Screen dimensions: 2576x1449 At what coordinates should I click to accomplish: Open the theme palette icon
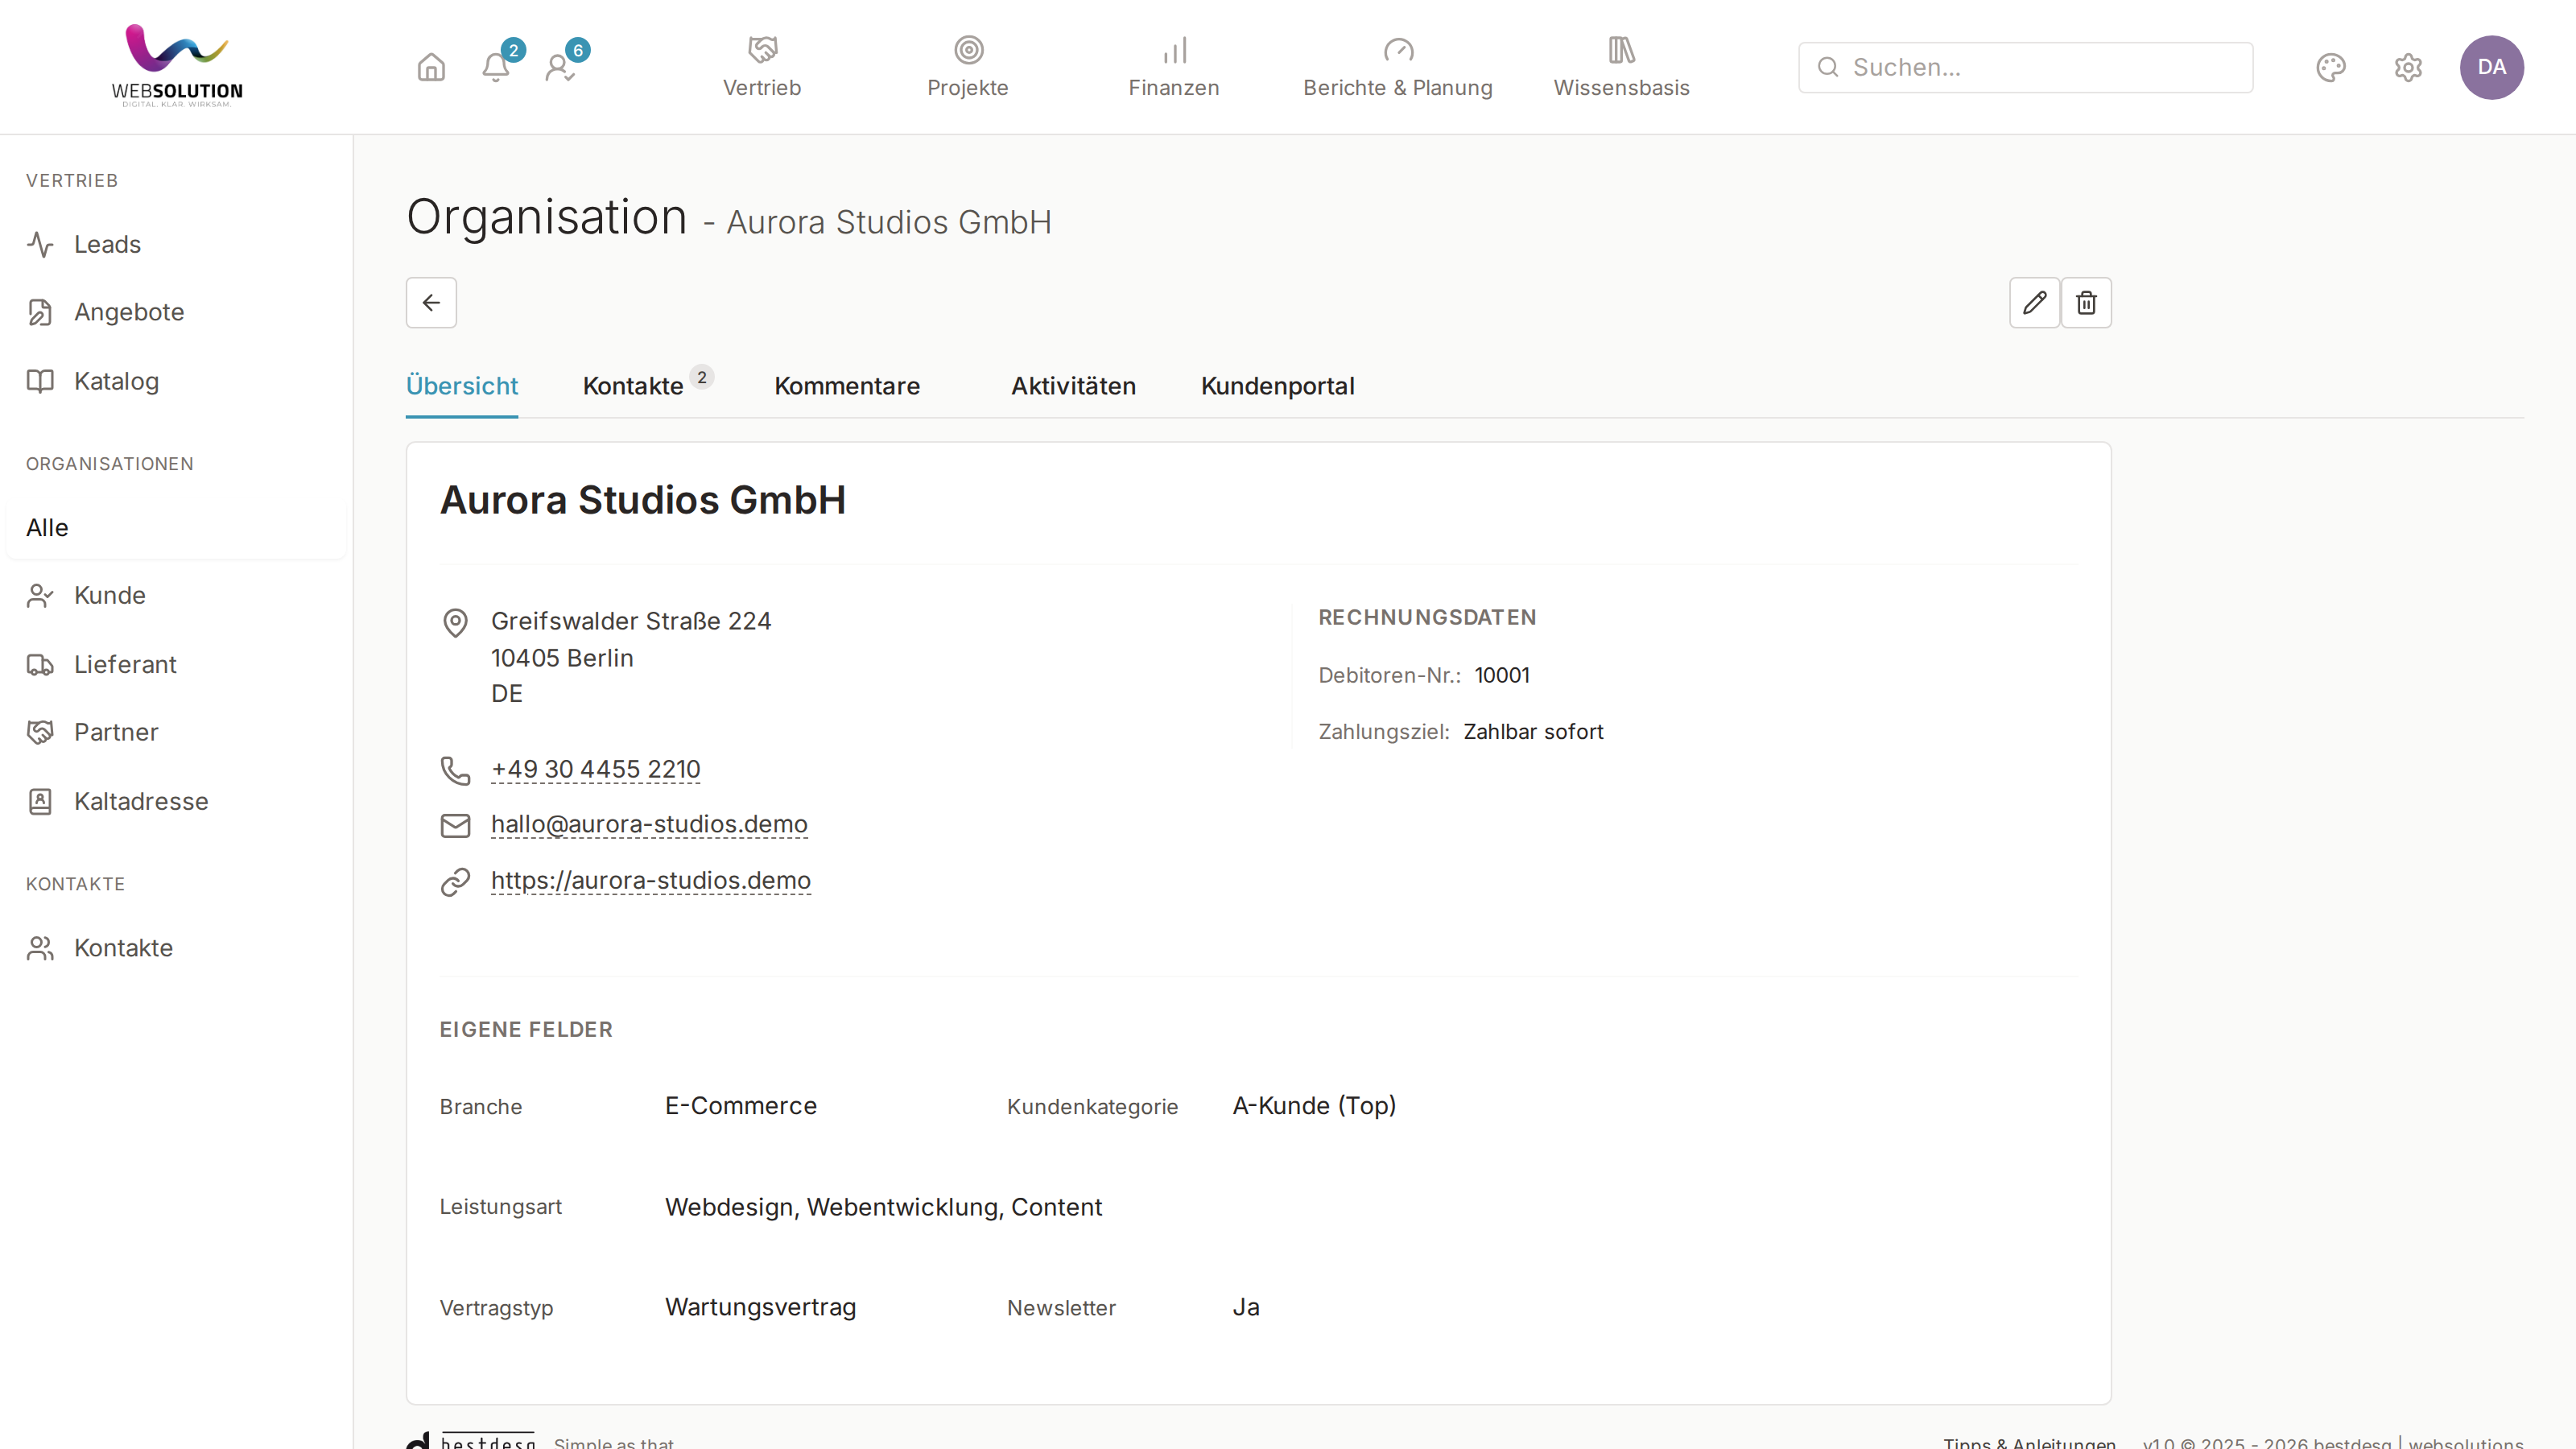[2330, 67]
